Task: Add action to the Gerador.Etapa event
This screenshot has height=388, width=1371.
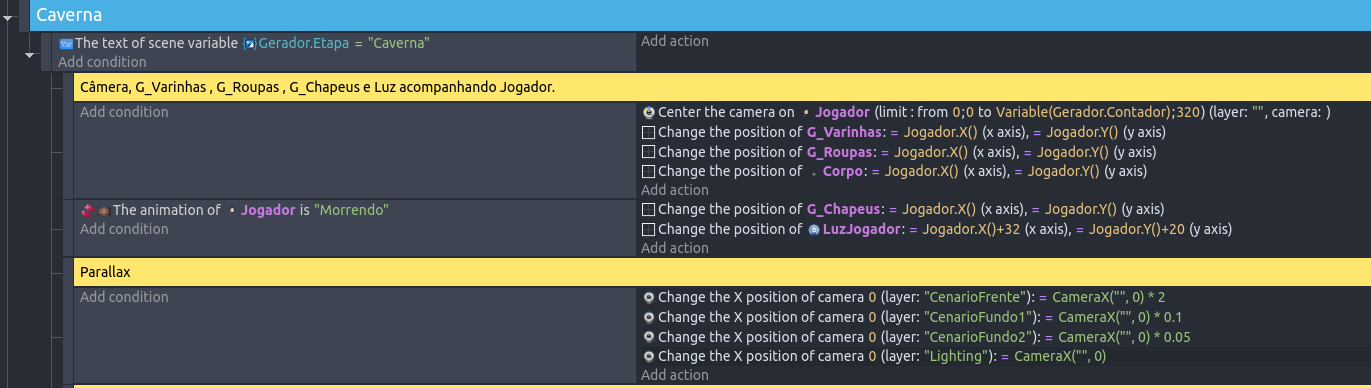Action: point(675,41)
